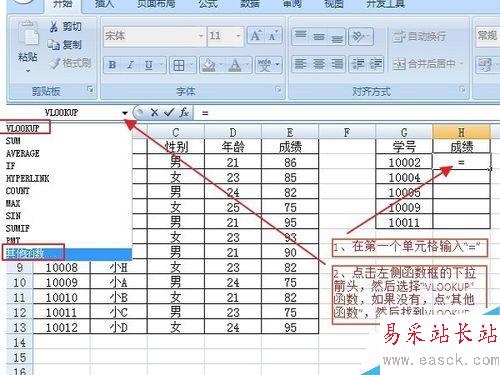This screenshot has height=375, width=500.
Task: Click the Paste (粘贴) clipboard icon
Action: (28, 33)
